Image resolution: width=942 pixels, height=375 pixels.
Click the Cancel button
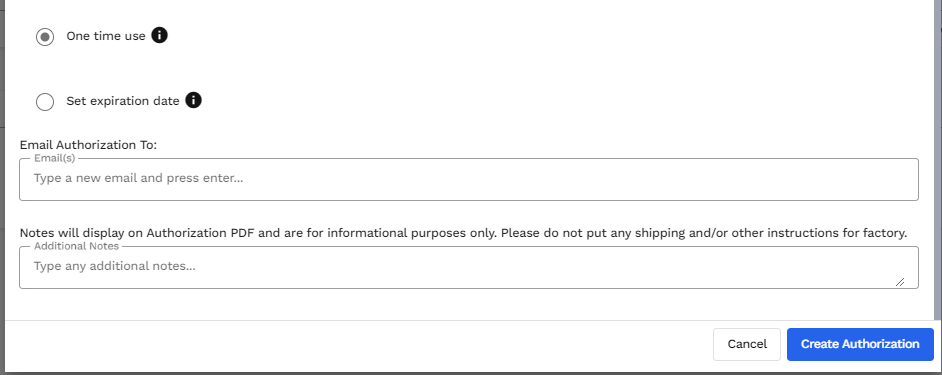[x=747, y=344]
